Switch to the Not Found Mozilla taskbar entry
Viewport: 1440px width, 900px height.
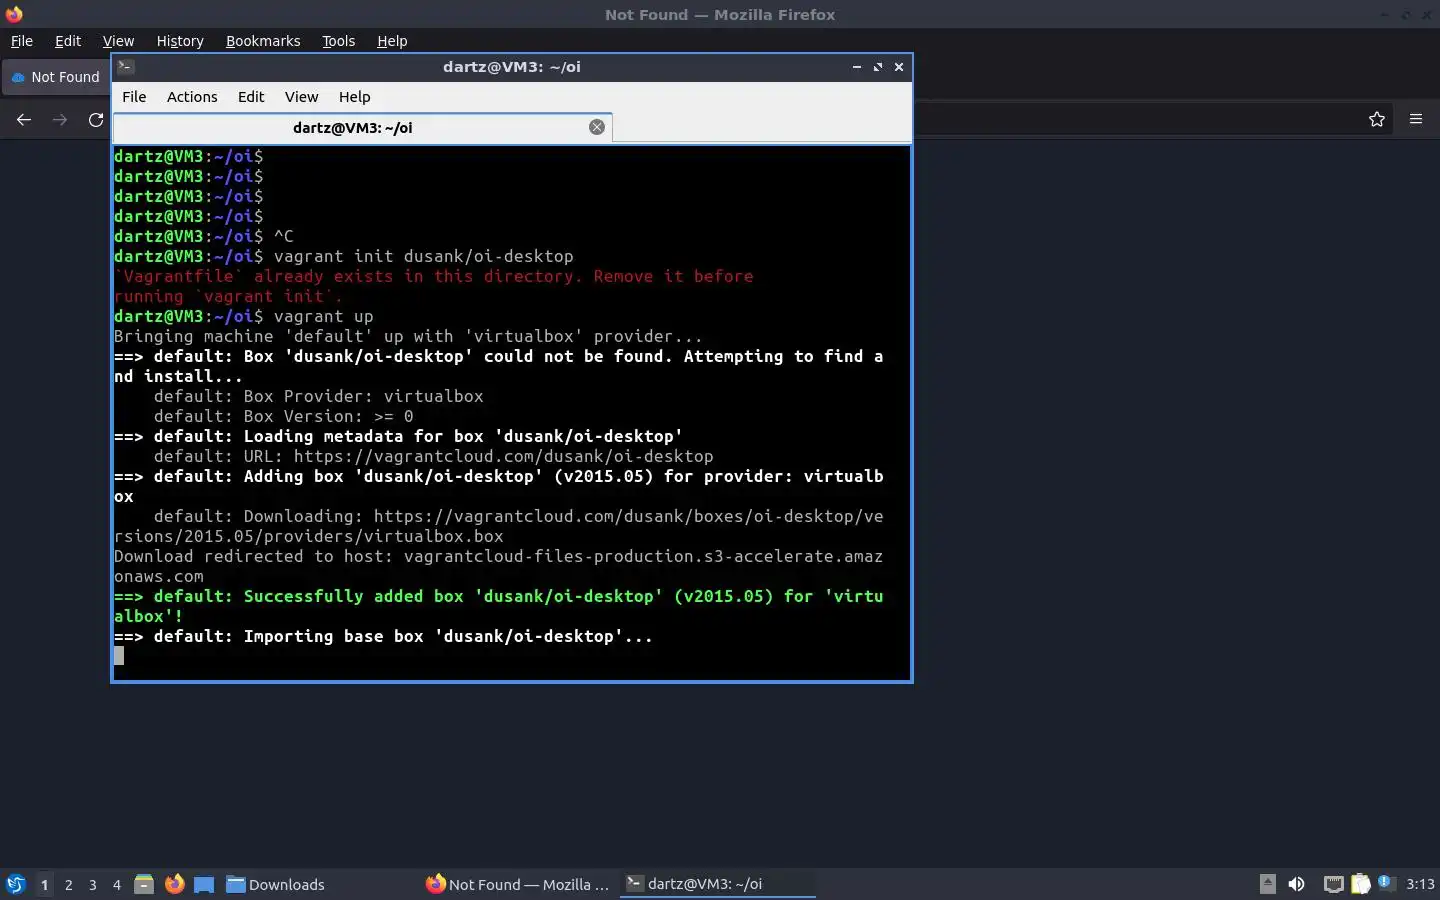[518, 884]
